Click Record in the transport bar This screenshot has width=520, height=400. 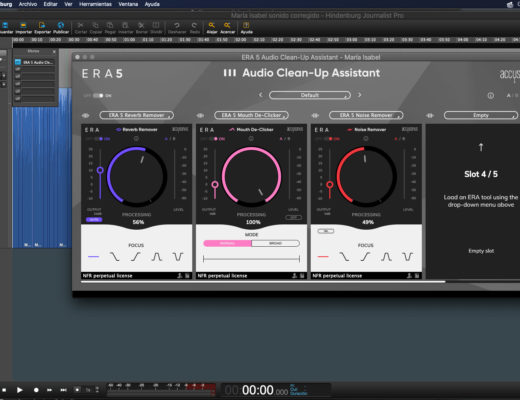(36, 390)
